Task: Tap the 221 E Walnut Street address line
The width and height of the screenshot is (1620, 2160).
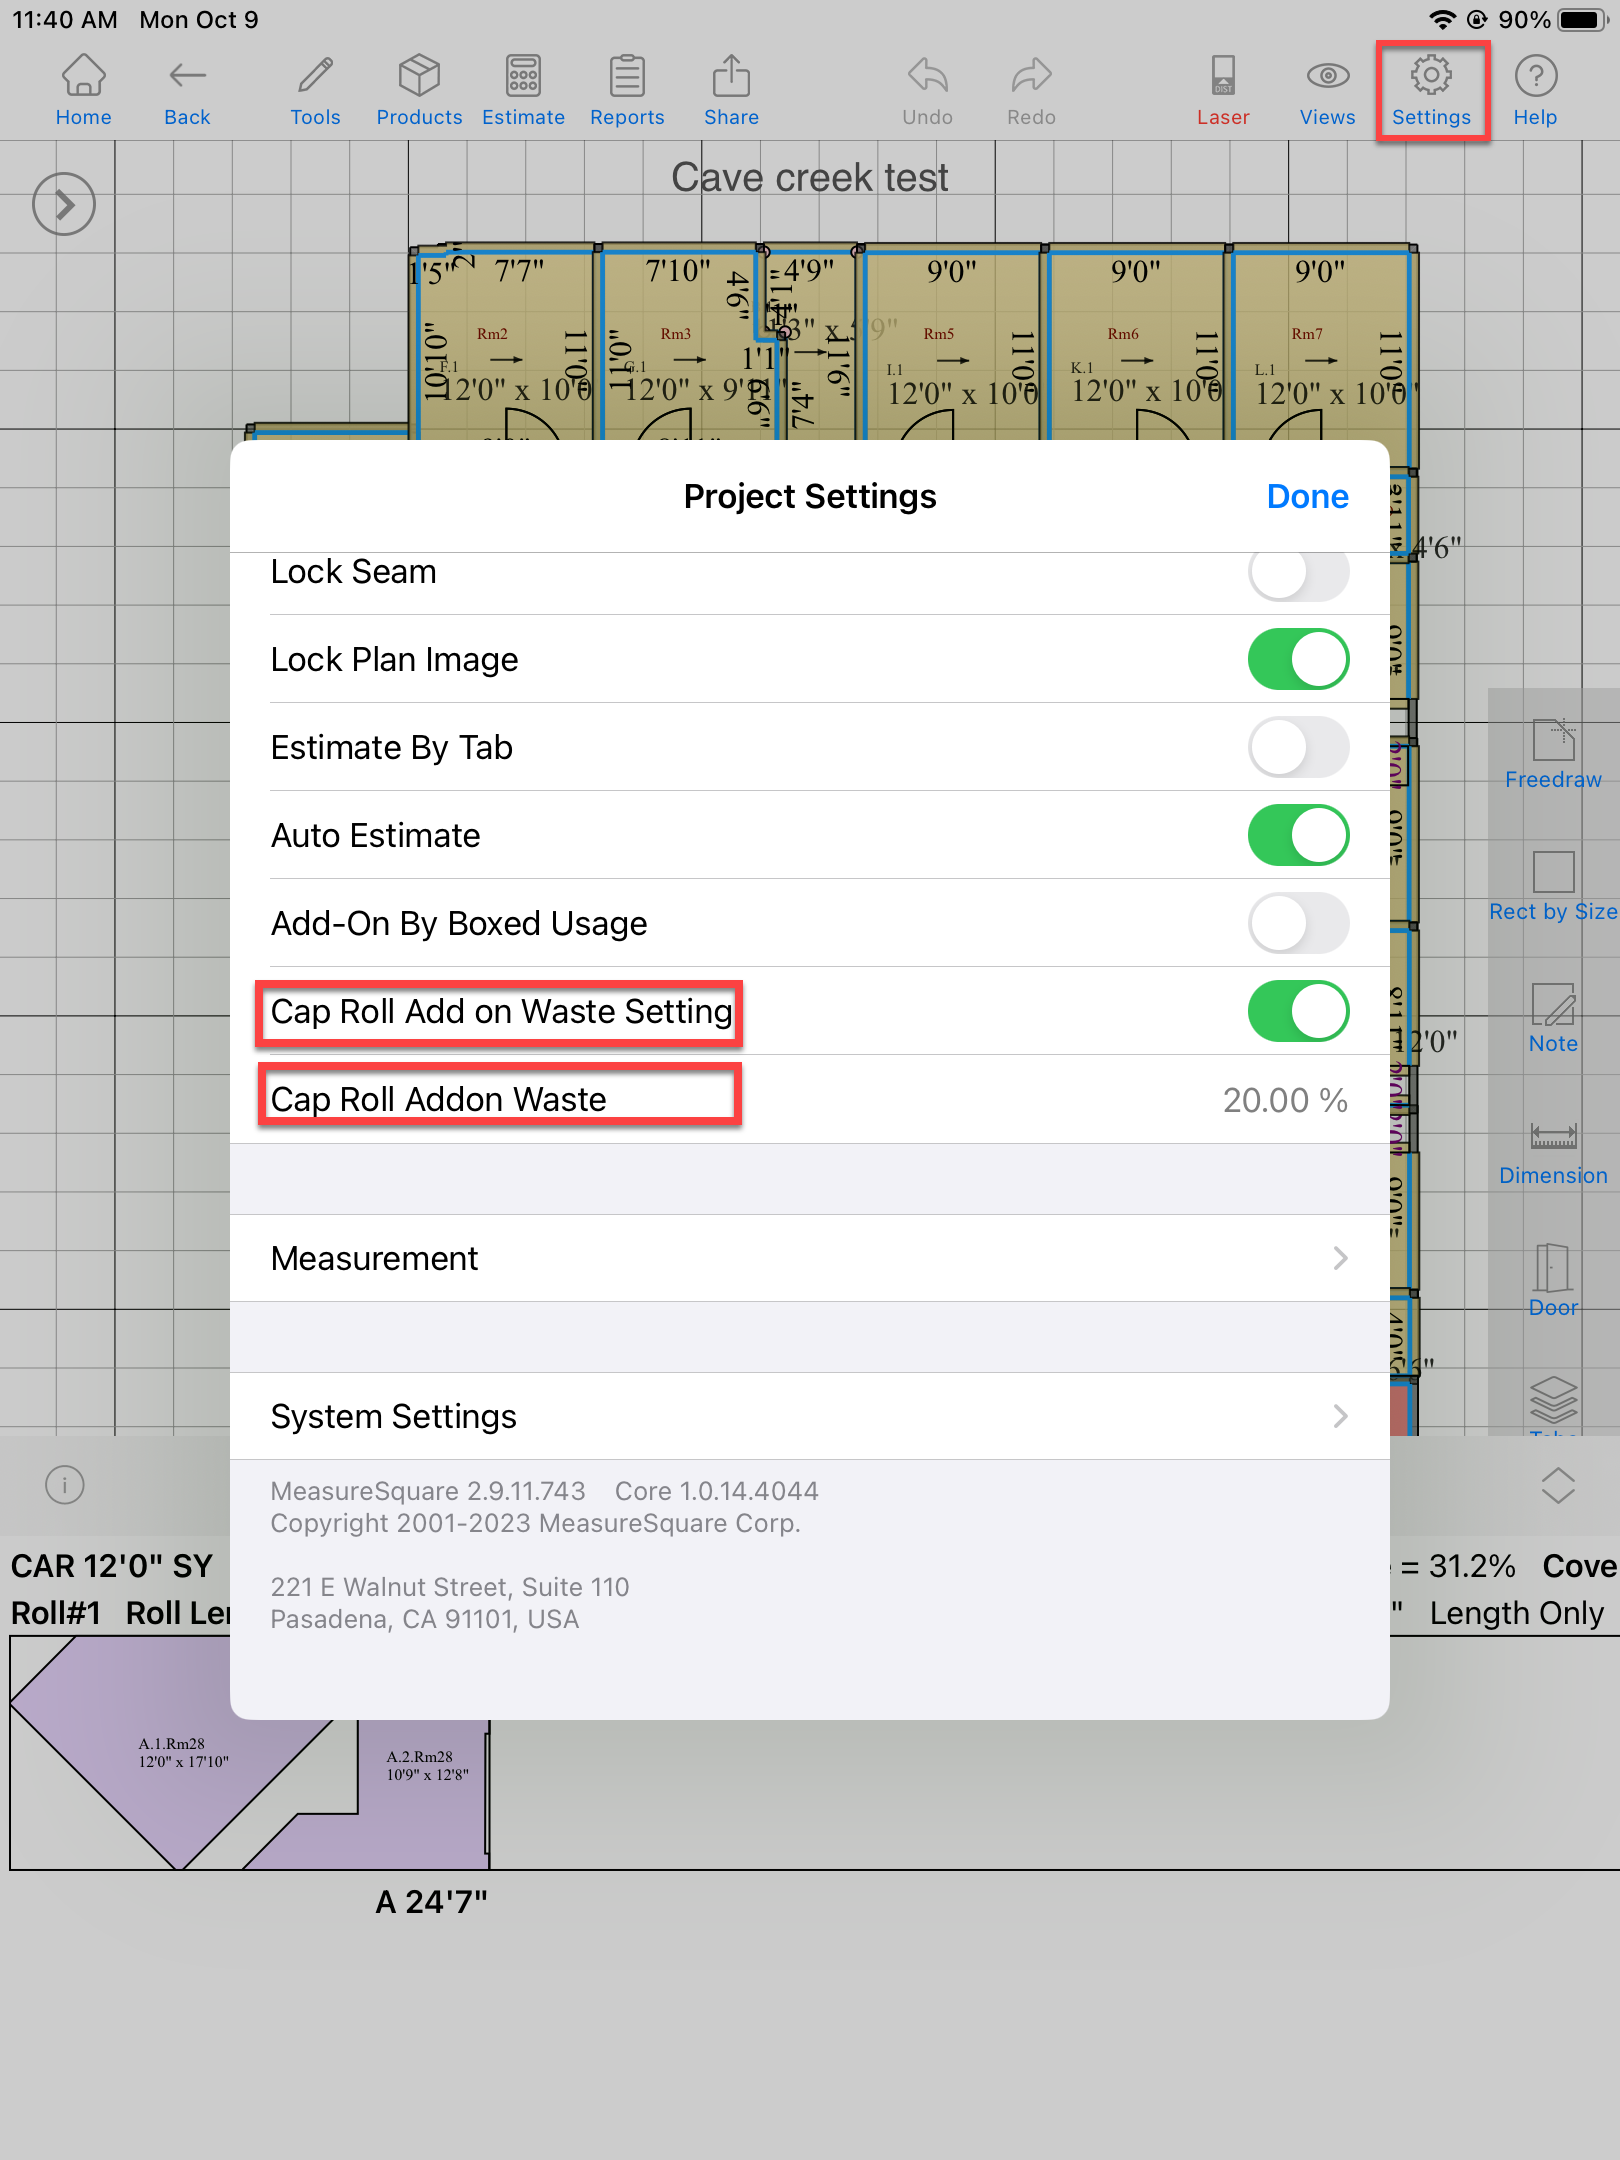Action: pyautogui.click(x=450, y=1587)
